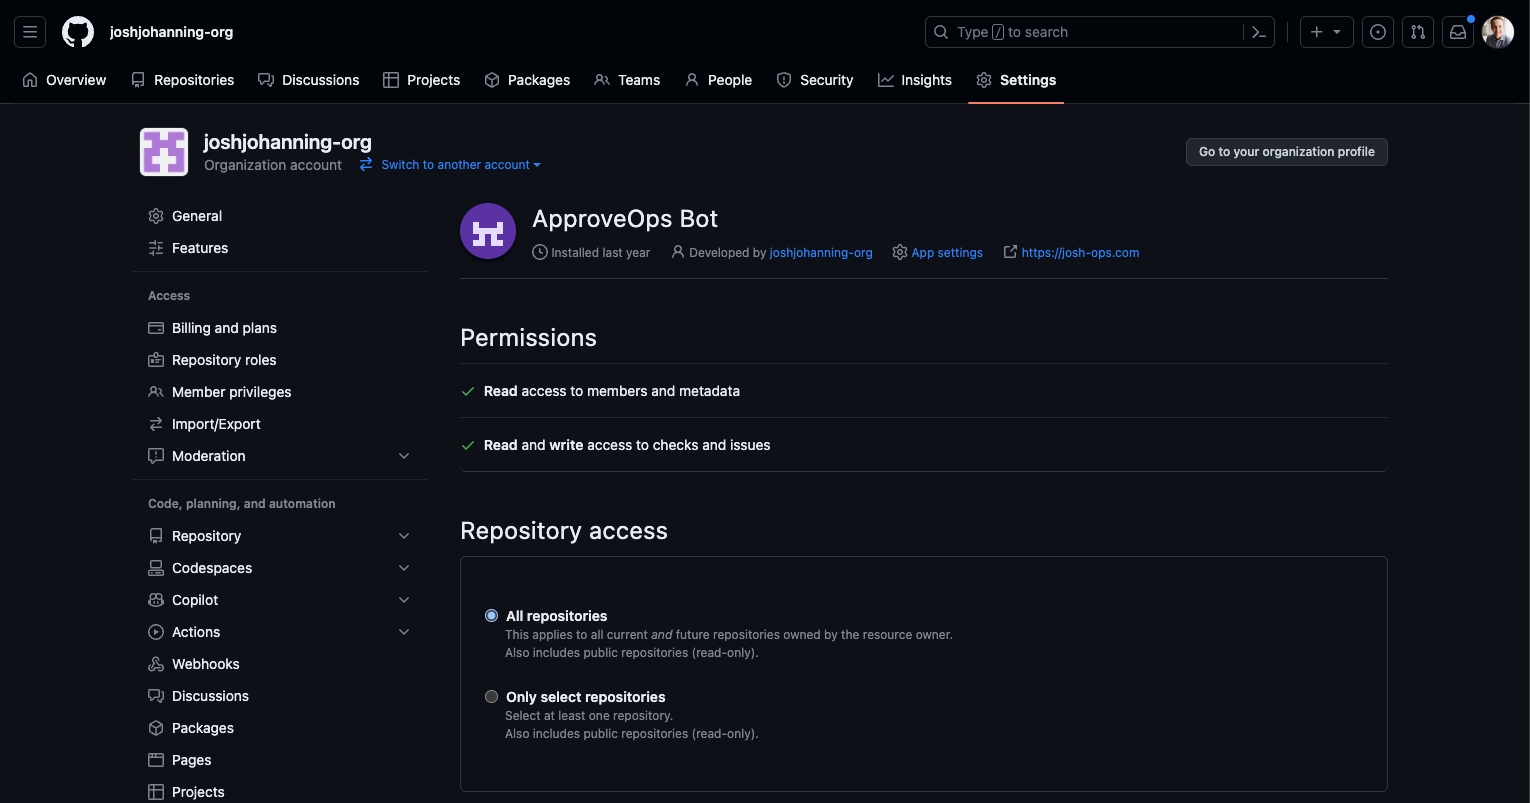Image resolution: width=1530 pixels, height=803 pixels.
Task: Open the pull requests icon in the header
Action: click(x=1417, y=31)
